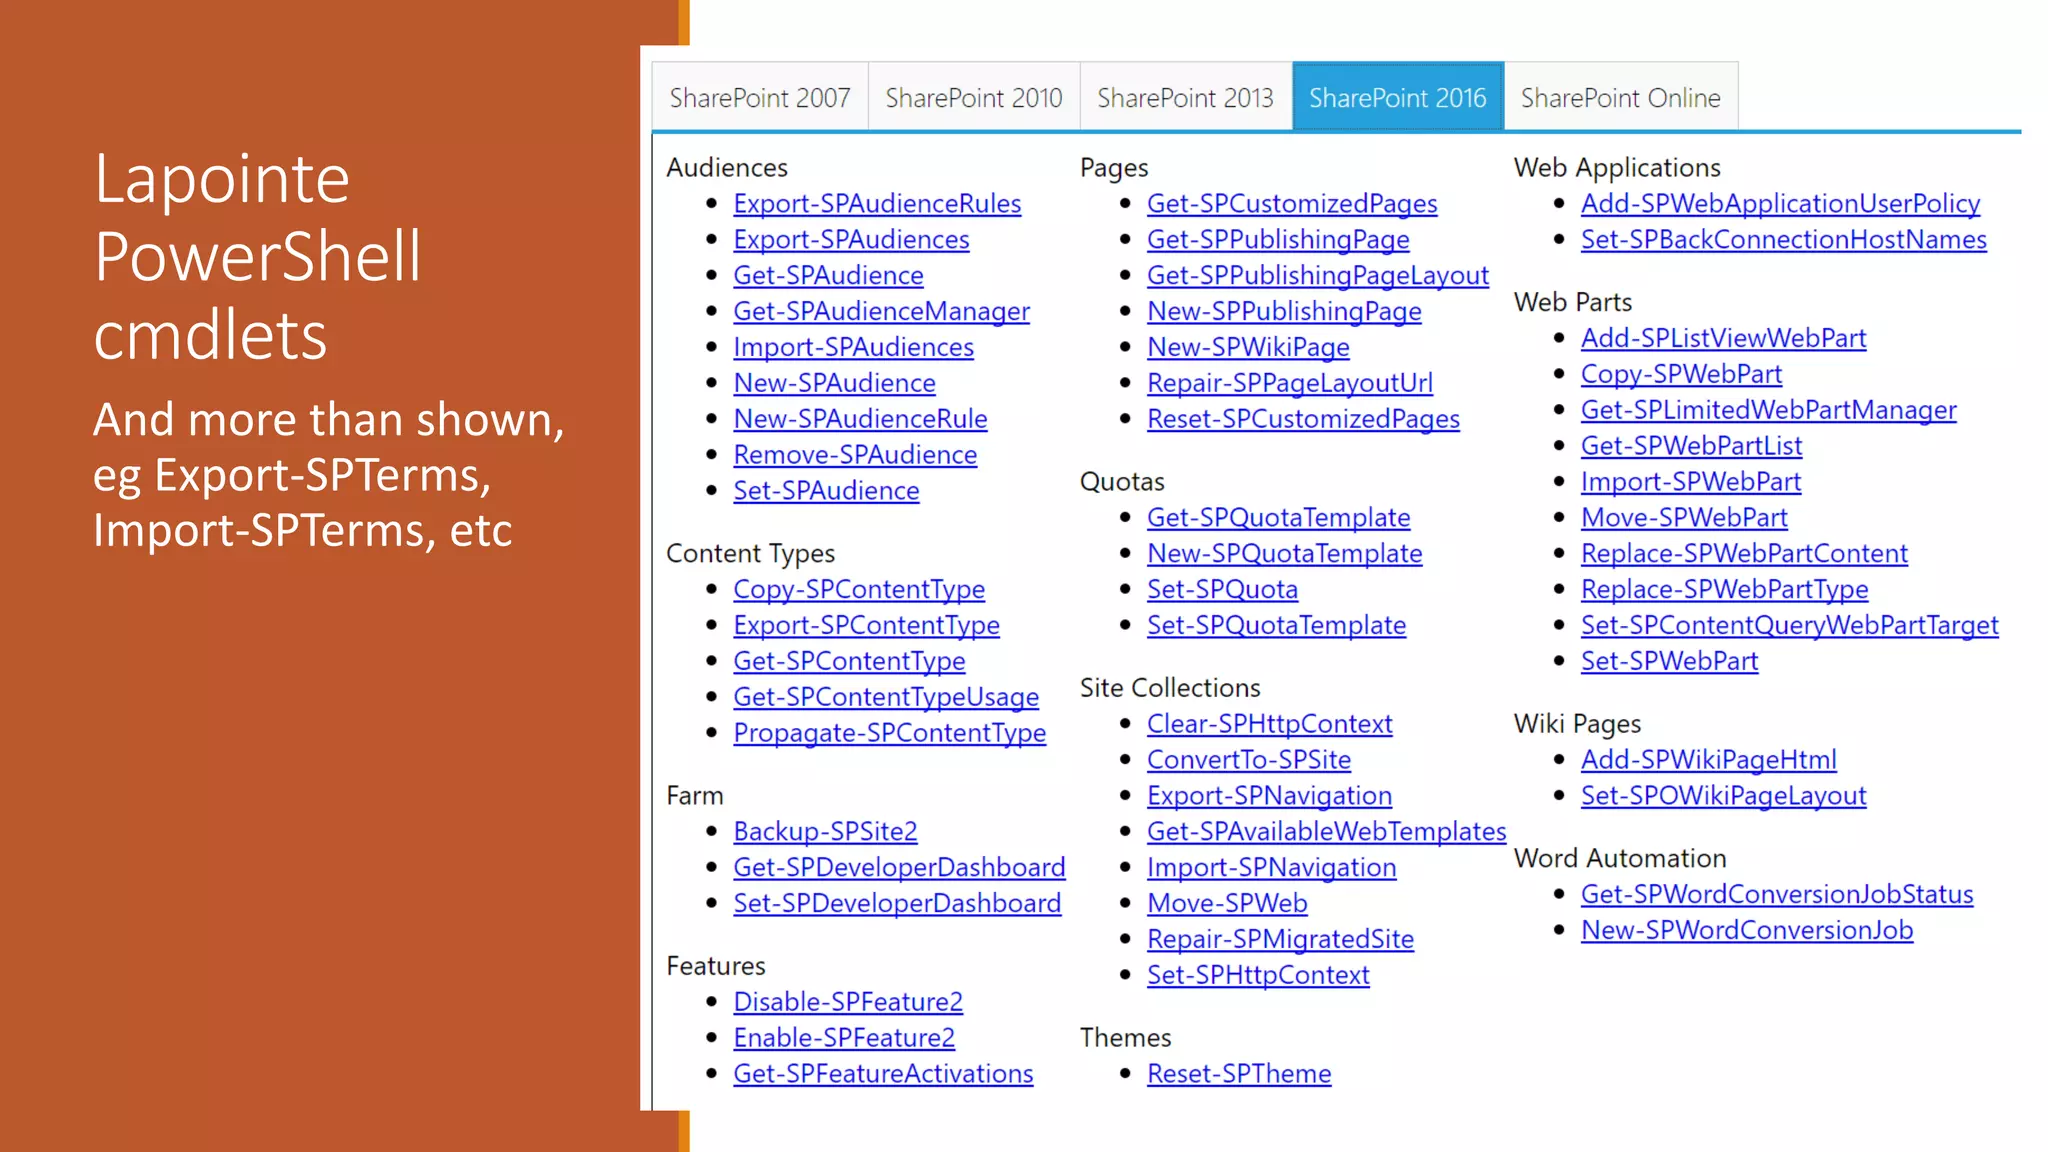Open the Get-SPContentType link
The image size is (2048, 1152).
849,662
